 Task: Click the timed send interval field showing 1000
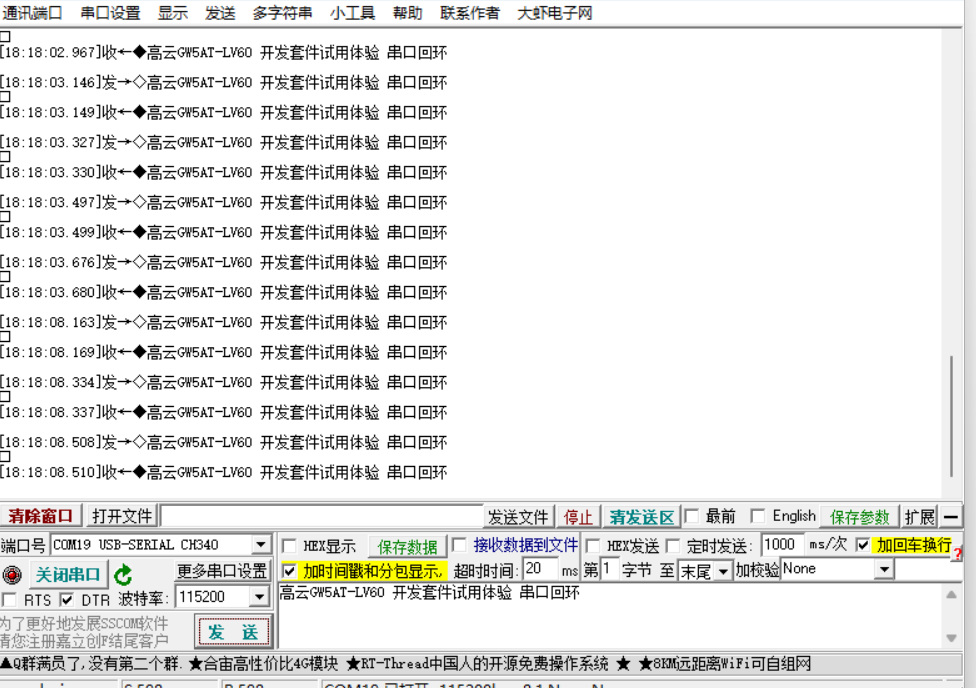[x=782, y=545]
